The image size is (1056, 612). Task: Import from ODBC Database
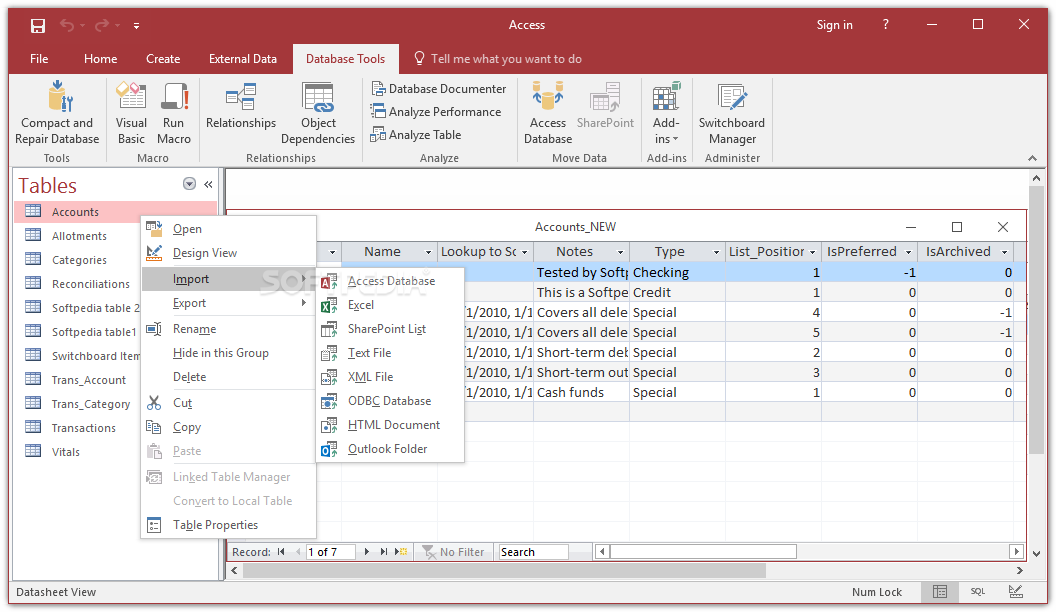coord(390,401)
